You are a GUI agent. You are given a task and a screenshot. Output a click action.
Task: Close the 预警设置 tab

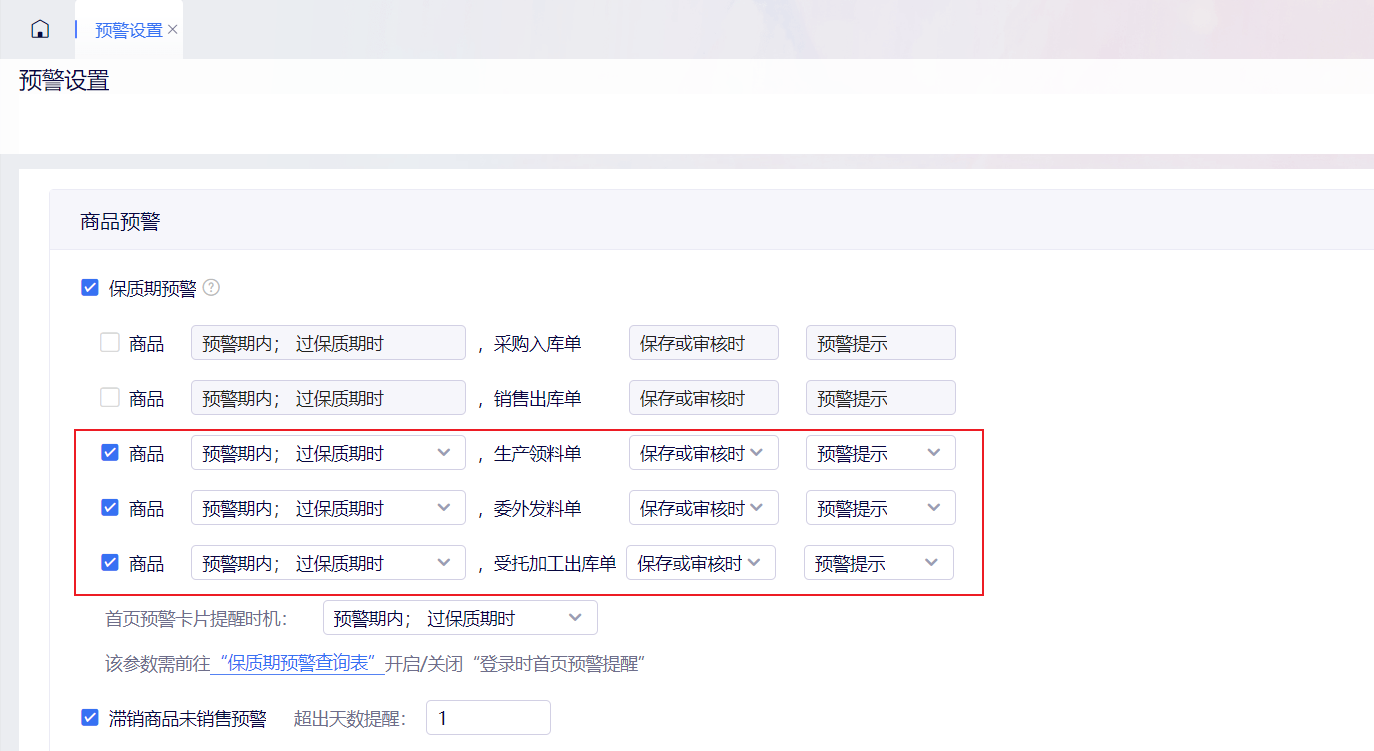point(173,30)
